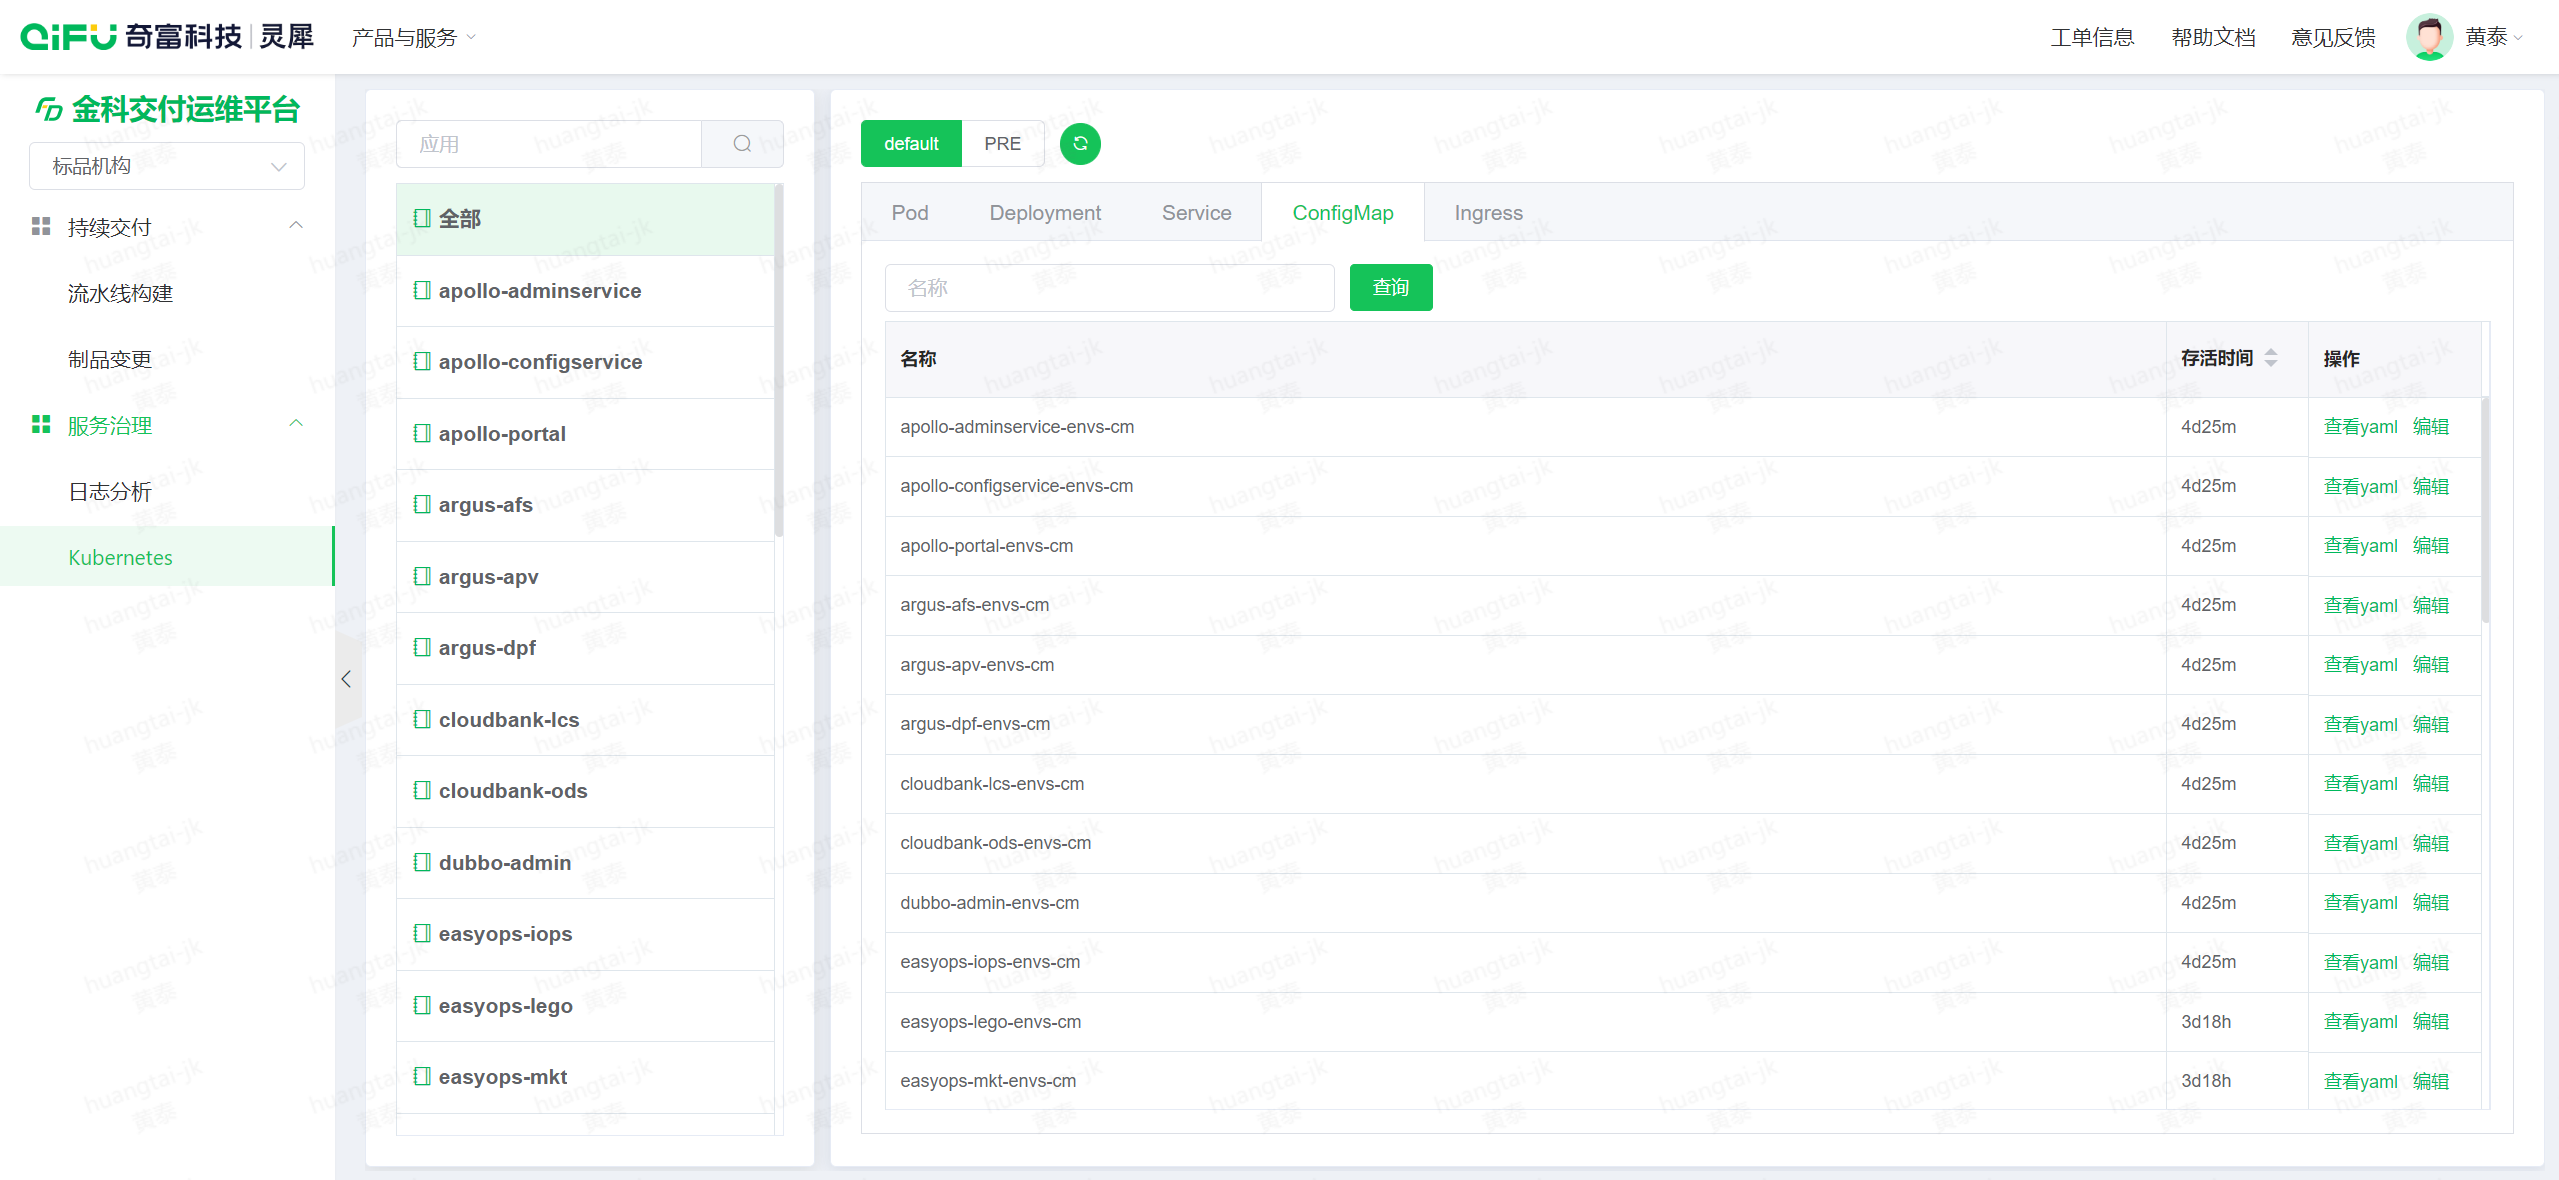Collapse the 持续交付 menu section chevron

click(x=296, y=226)
